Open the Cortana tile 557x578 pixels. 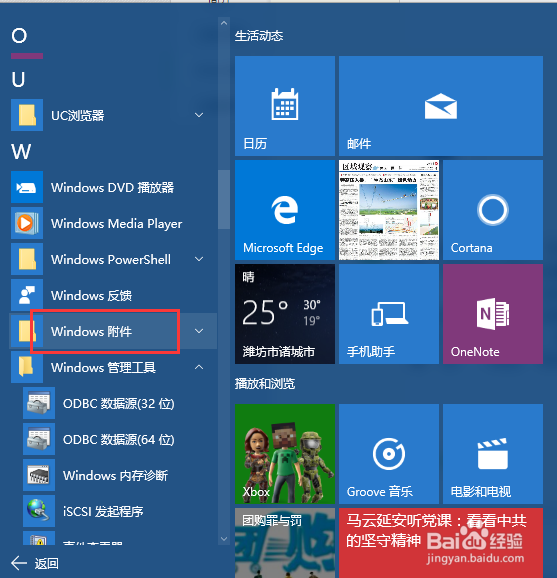pos(493,210)
